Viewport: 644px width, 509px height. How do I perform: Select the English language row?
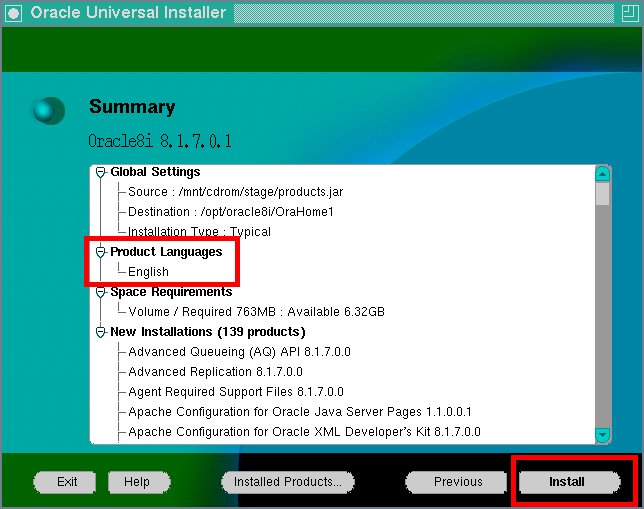pyautogui.click(x=148, y=272)
